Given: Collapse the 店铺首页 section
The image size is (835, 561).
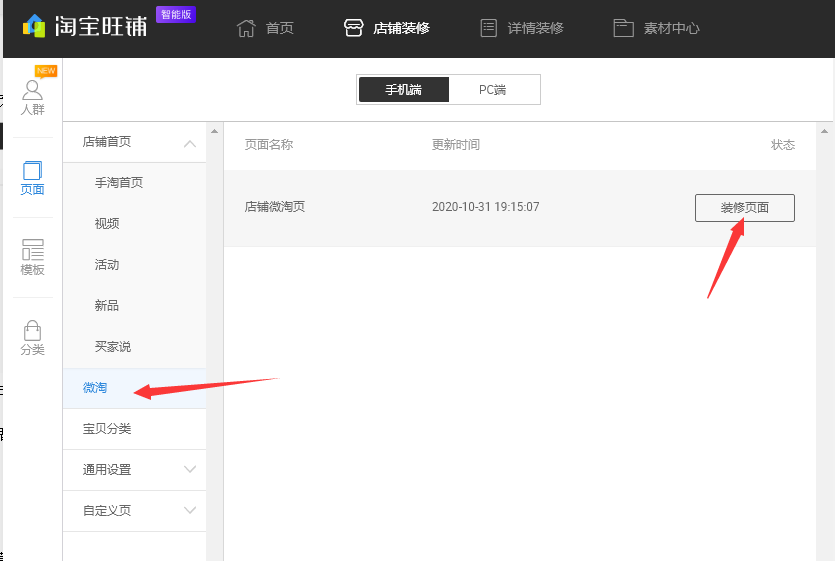Looking at the screenshot, I should [190, 143].
